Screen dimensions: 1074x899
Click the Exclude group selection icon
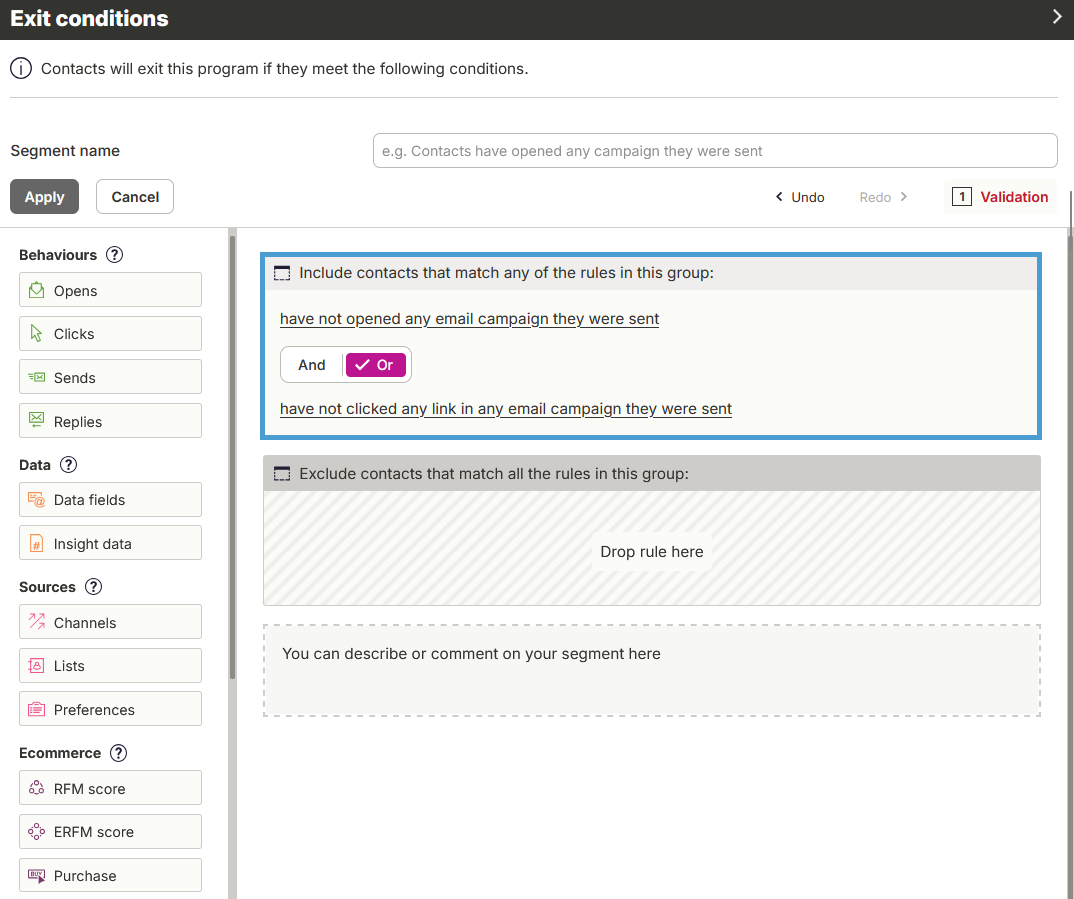[x=282, y=474]
